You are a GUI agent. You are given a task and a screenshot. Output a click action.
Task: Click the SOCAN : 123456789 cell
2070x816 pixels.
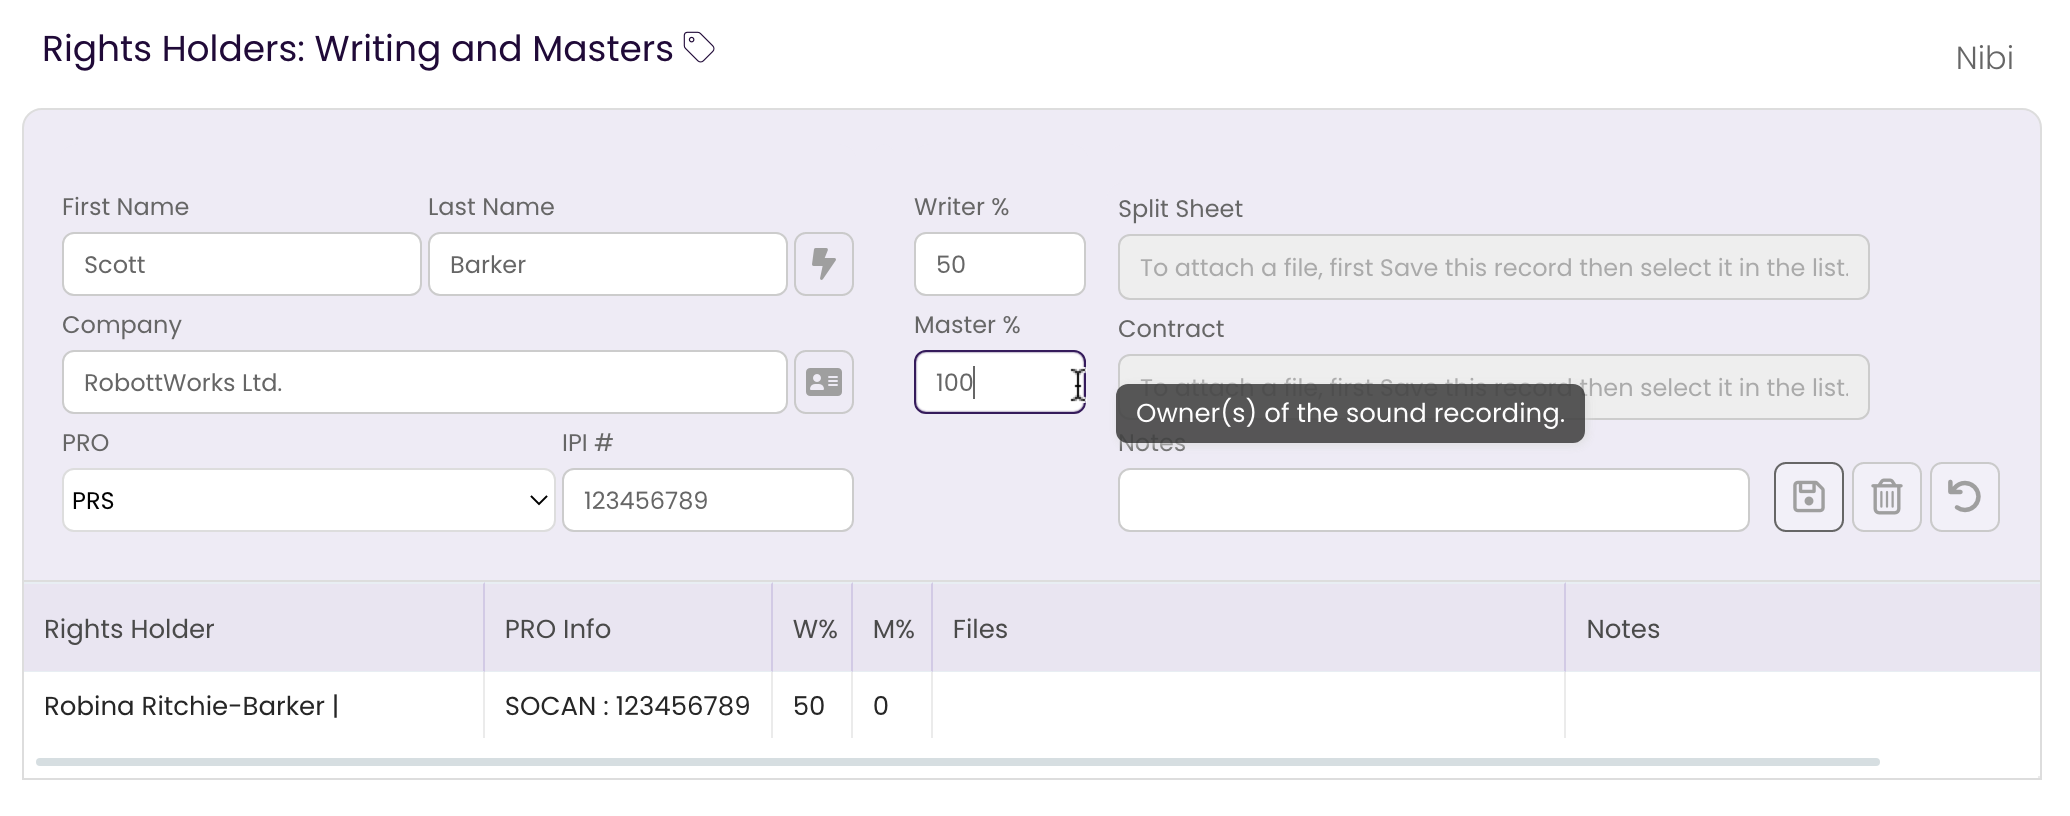(628, 706)
